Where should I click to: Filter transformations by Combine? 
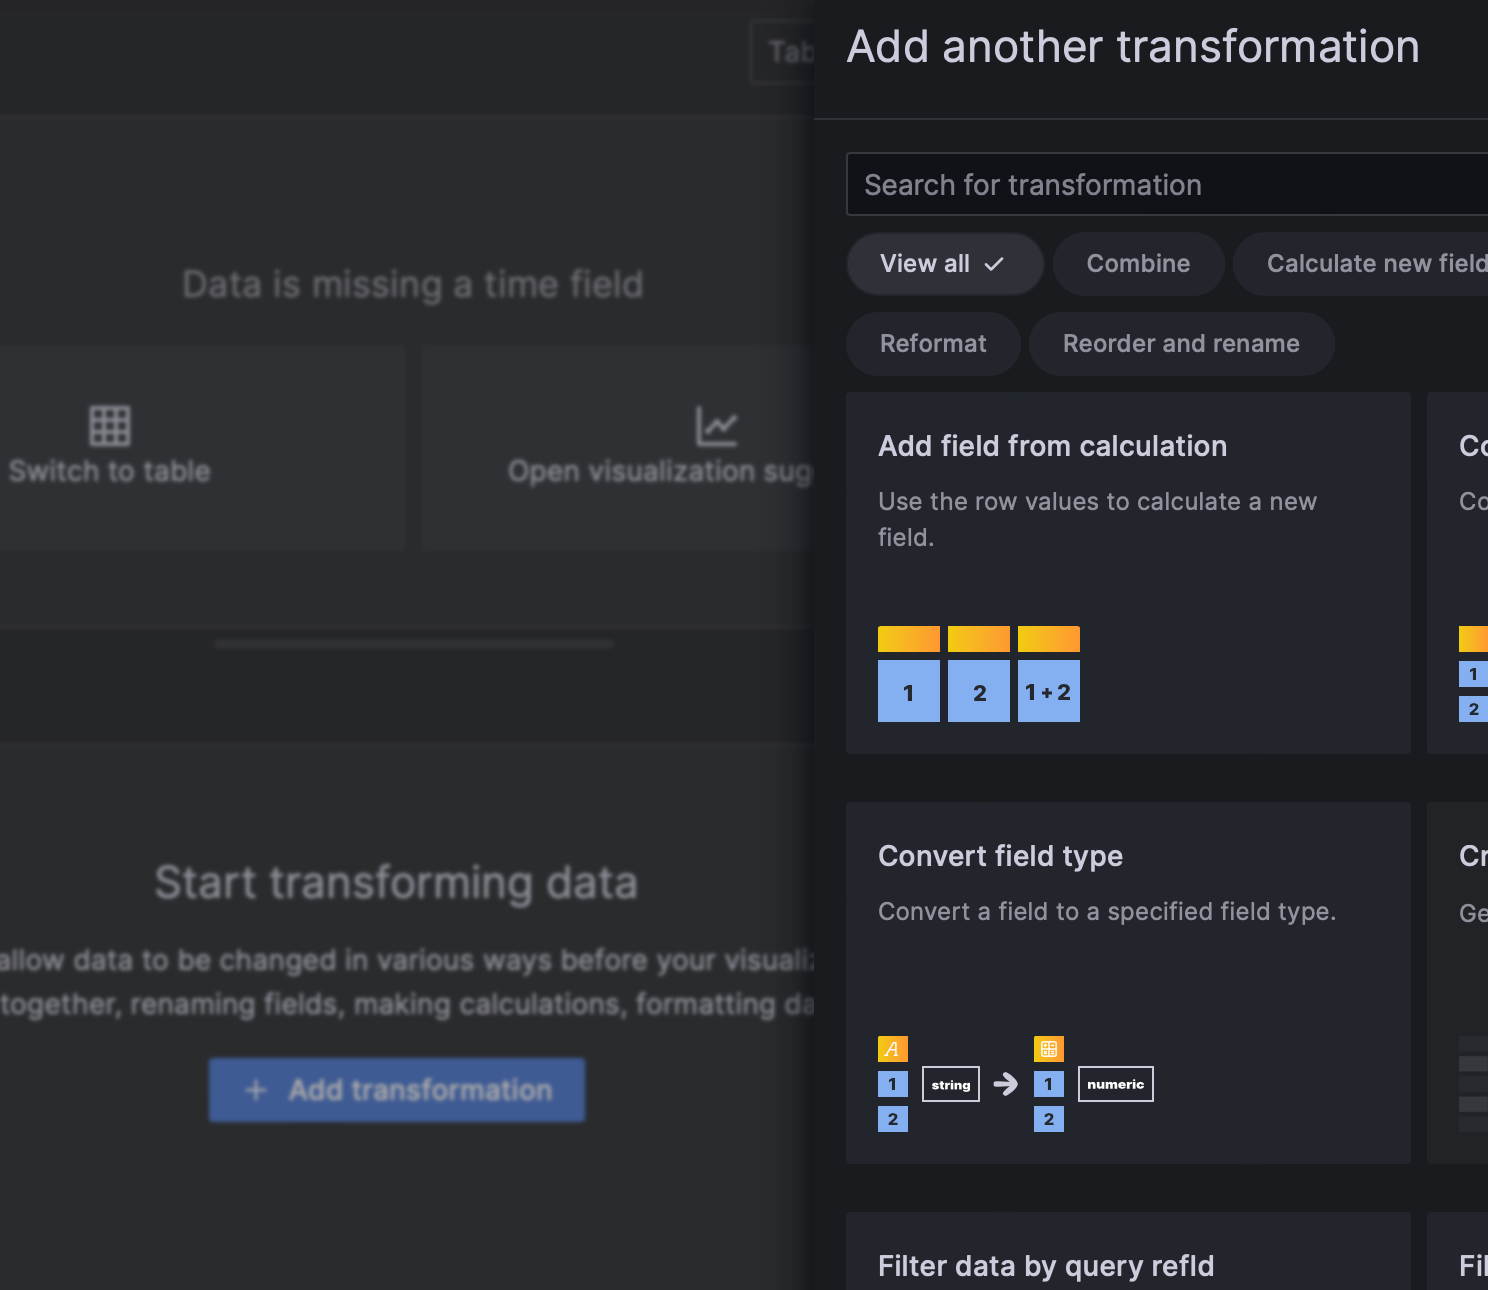[1138, 264]
